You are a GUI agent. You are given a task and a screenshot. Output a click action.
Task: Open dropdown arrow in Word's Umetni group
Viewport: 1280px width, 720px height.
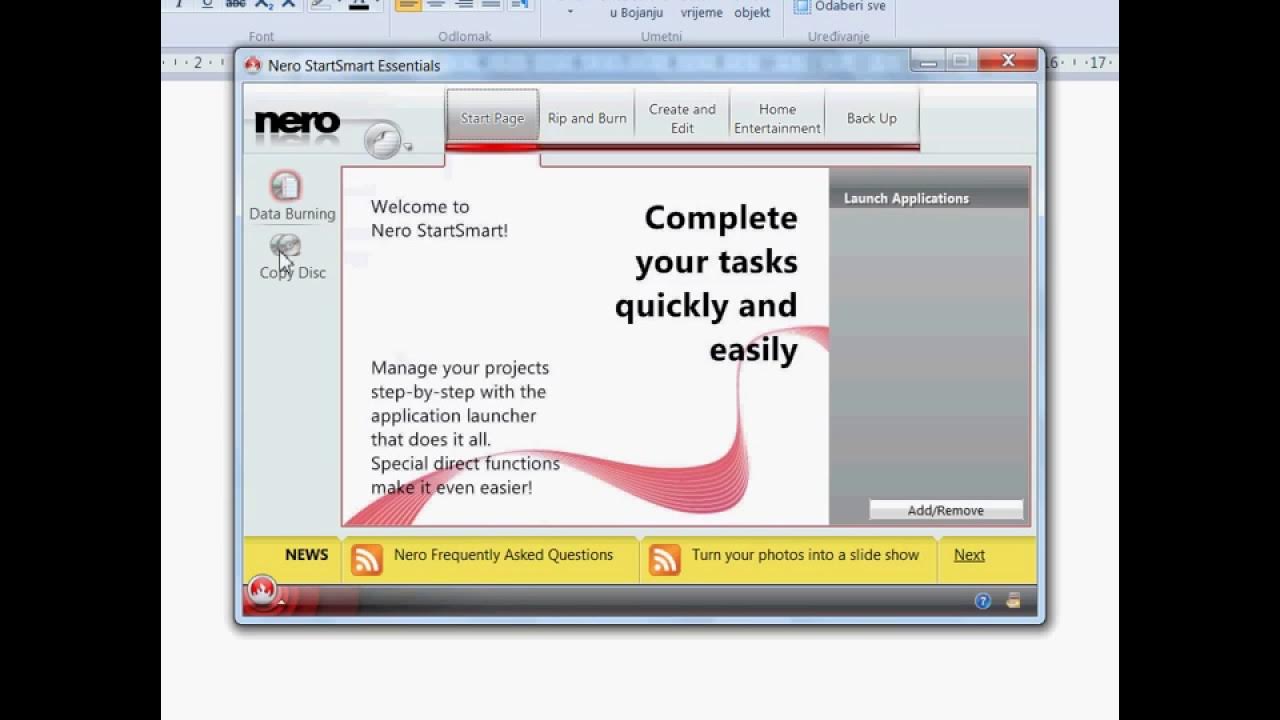(x=570, y=12)
